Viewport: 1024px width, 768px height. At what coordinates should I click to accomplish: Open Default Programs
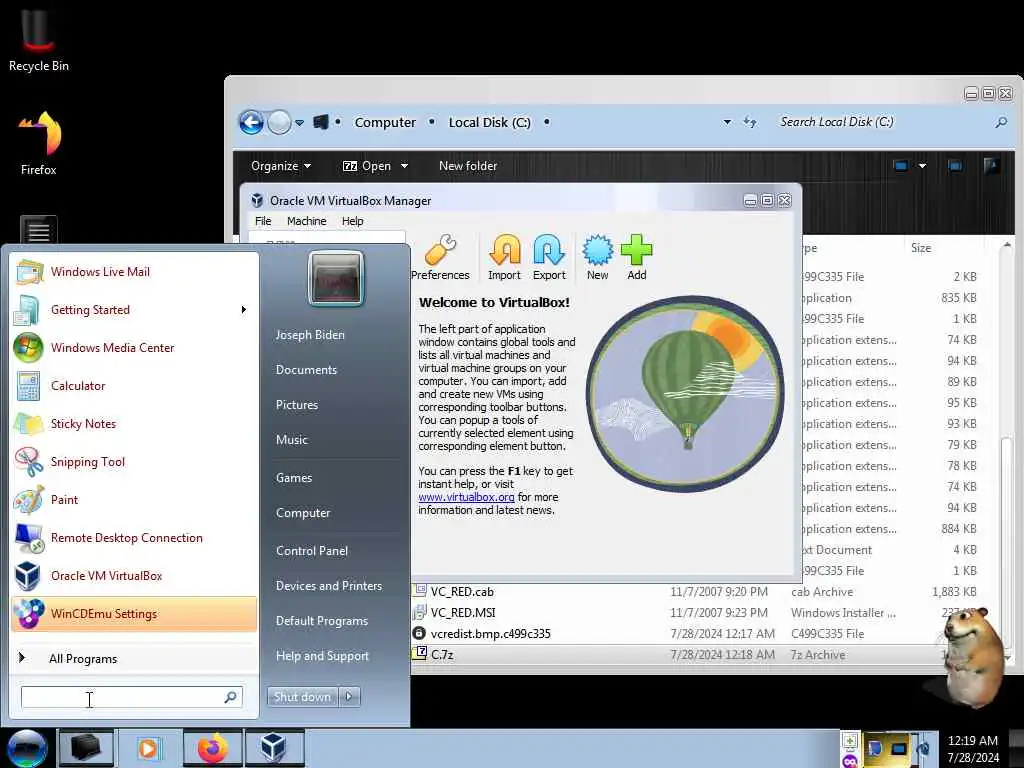click(322, 621)
